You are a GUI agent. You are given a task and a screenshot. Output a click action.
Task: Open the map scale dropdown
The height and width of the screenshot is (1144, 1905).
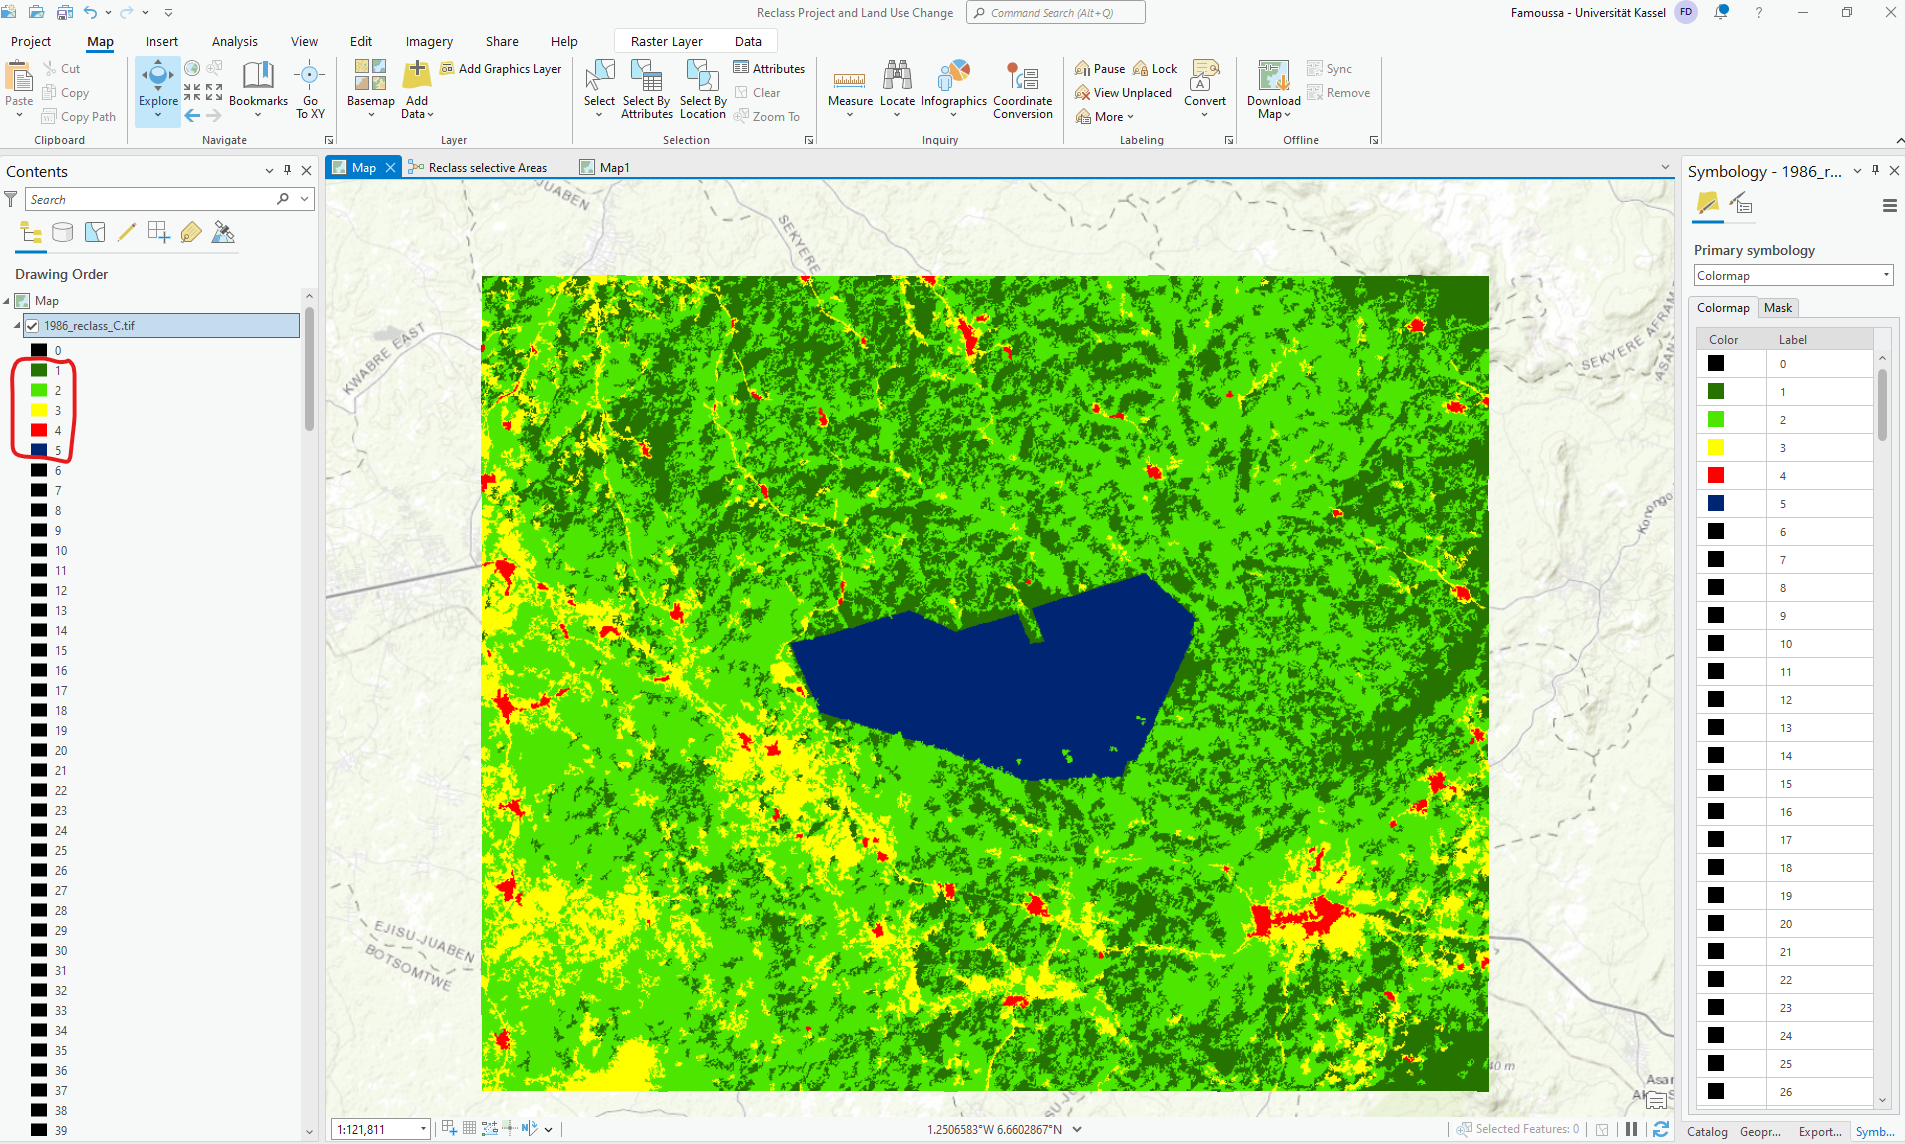(x=424, y=1128)
